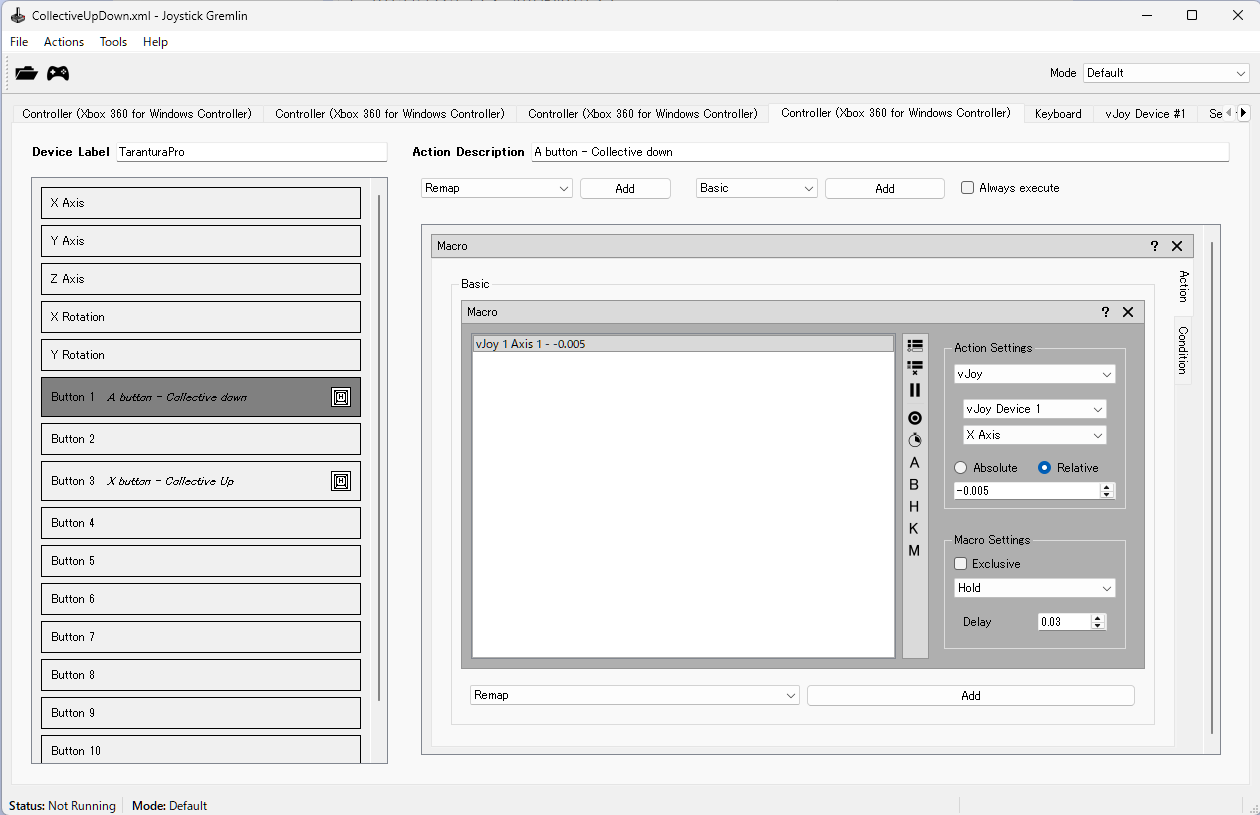Click Add button next to Basic dropdown

(884, 188)
